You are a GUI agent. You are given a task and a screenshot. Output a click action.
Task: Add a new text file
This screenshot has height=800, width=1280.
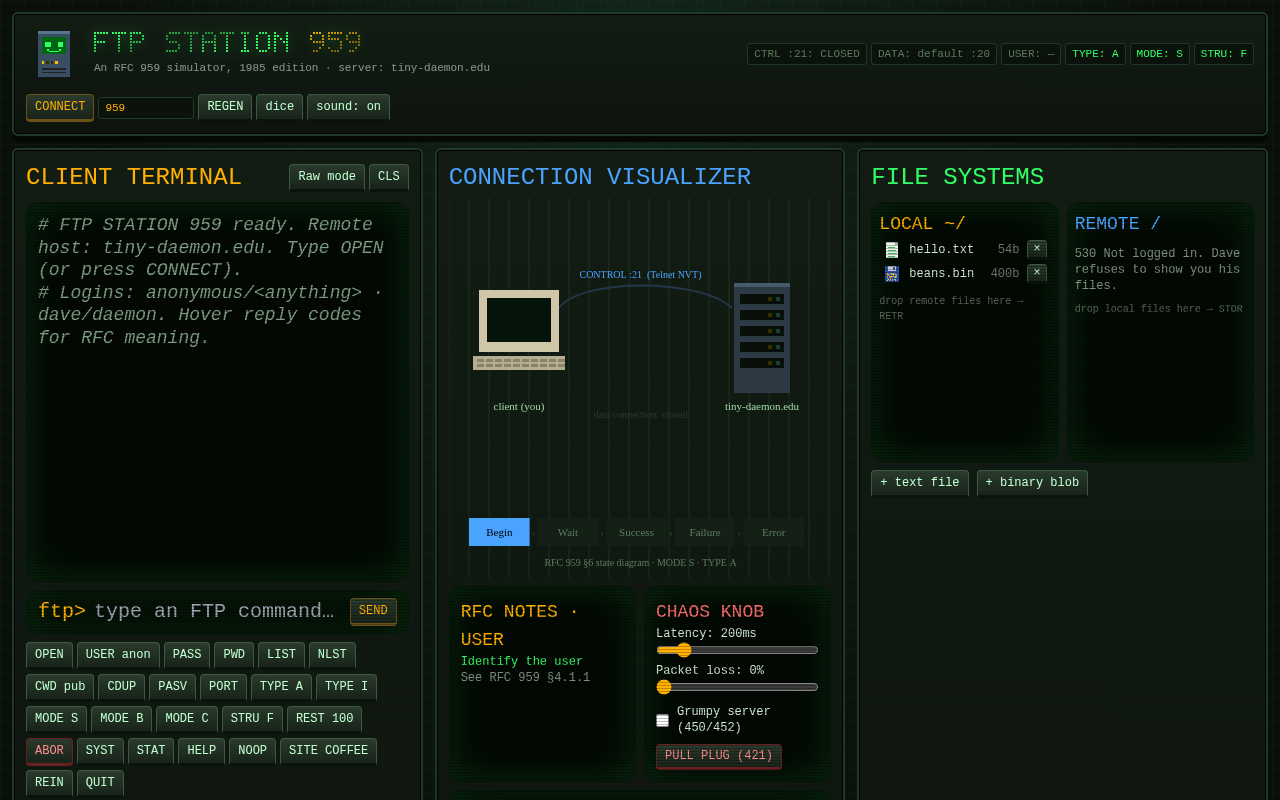920,483
